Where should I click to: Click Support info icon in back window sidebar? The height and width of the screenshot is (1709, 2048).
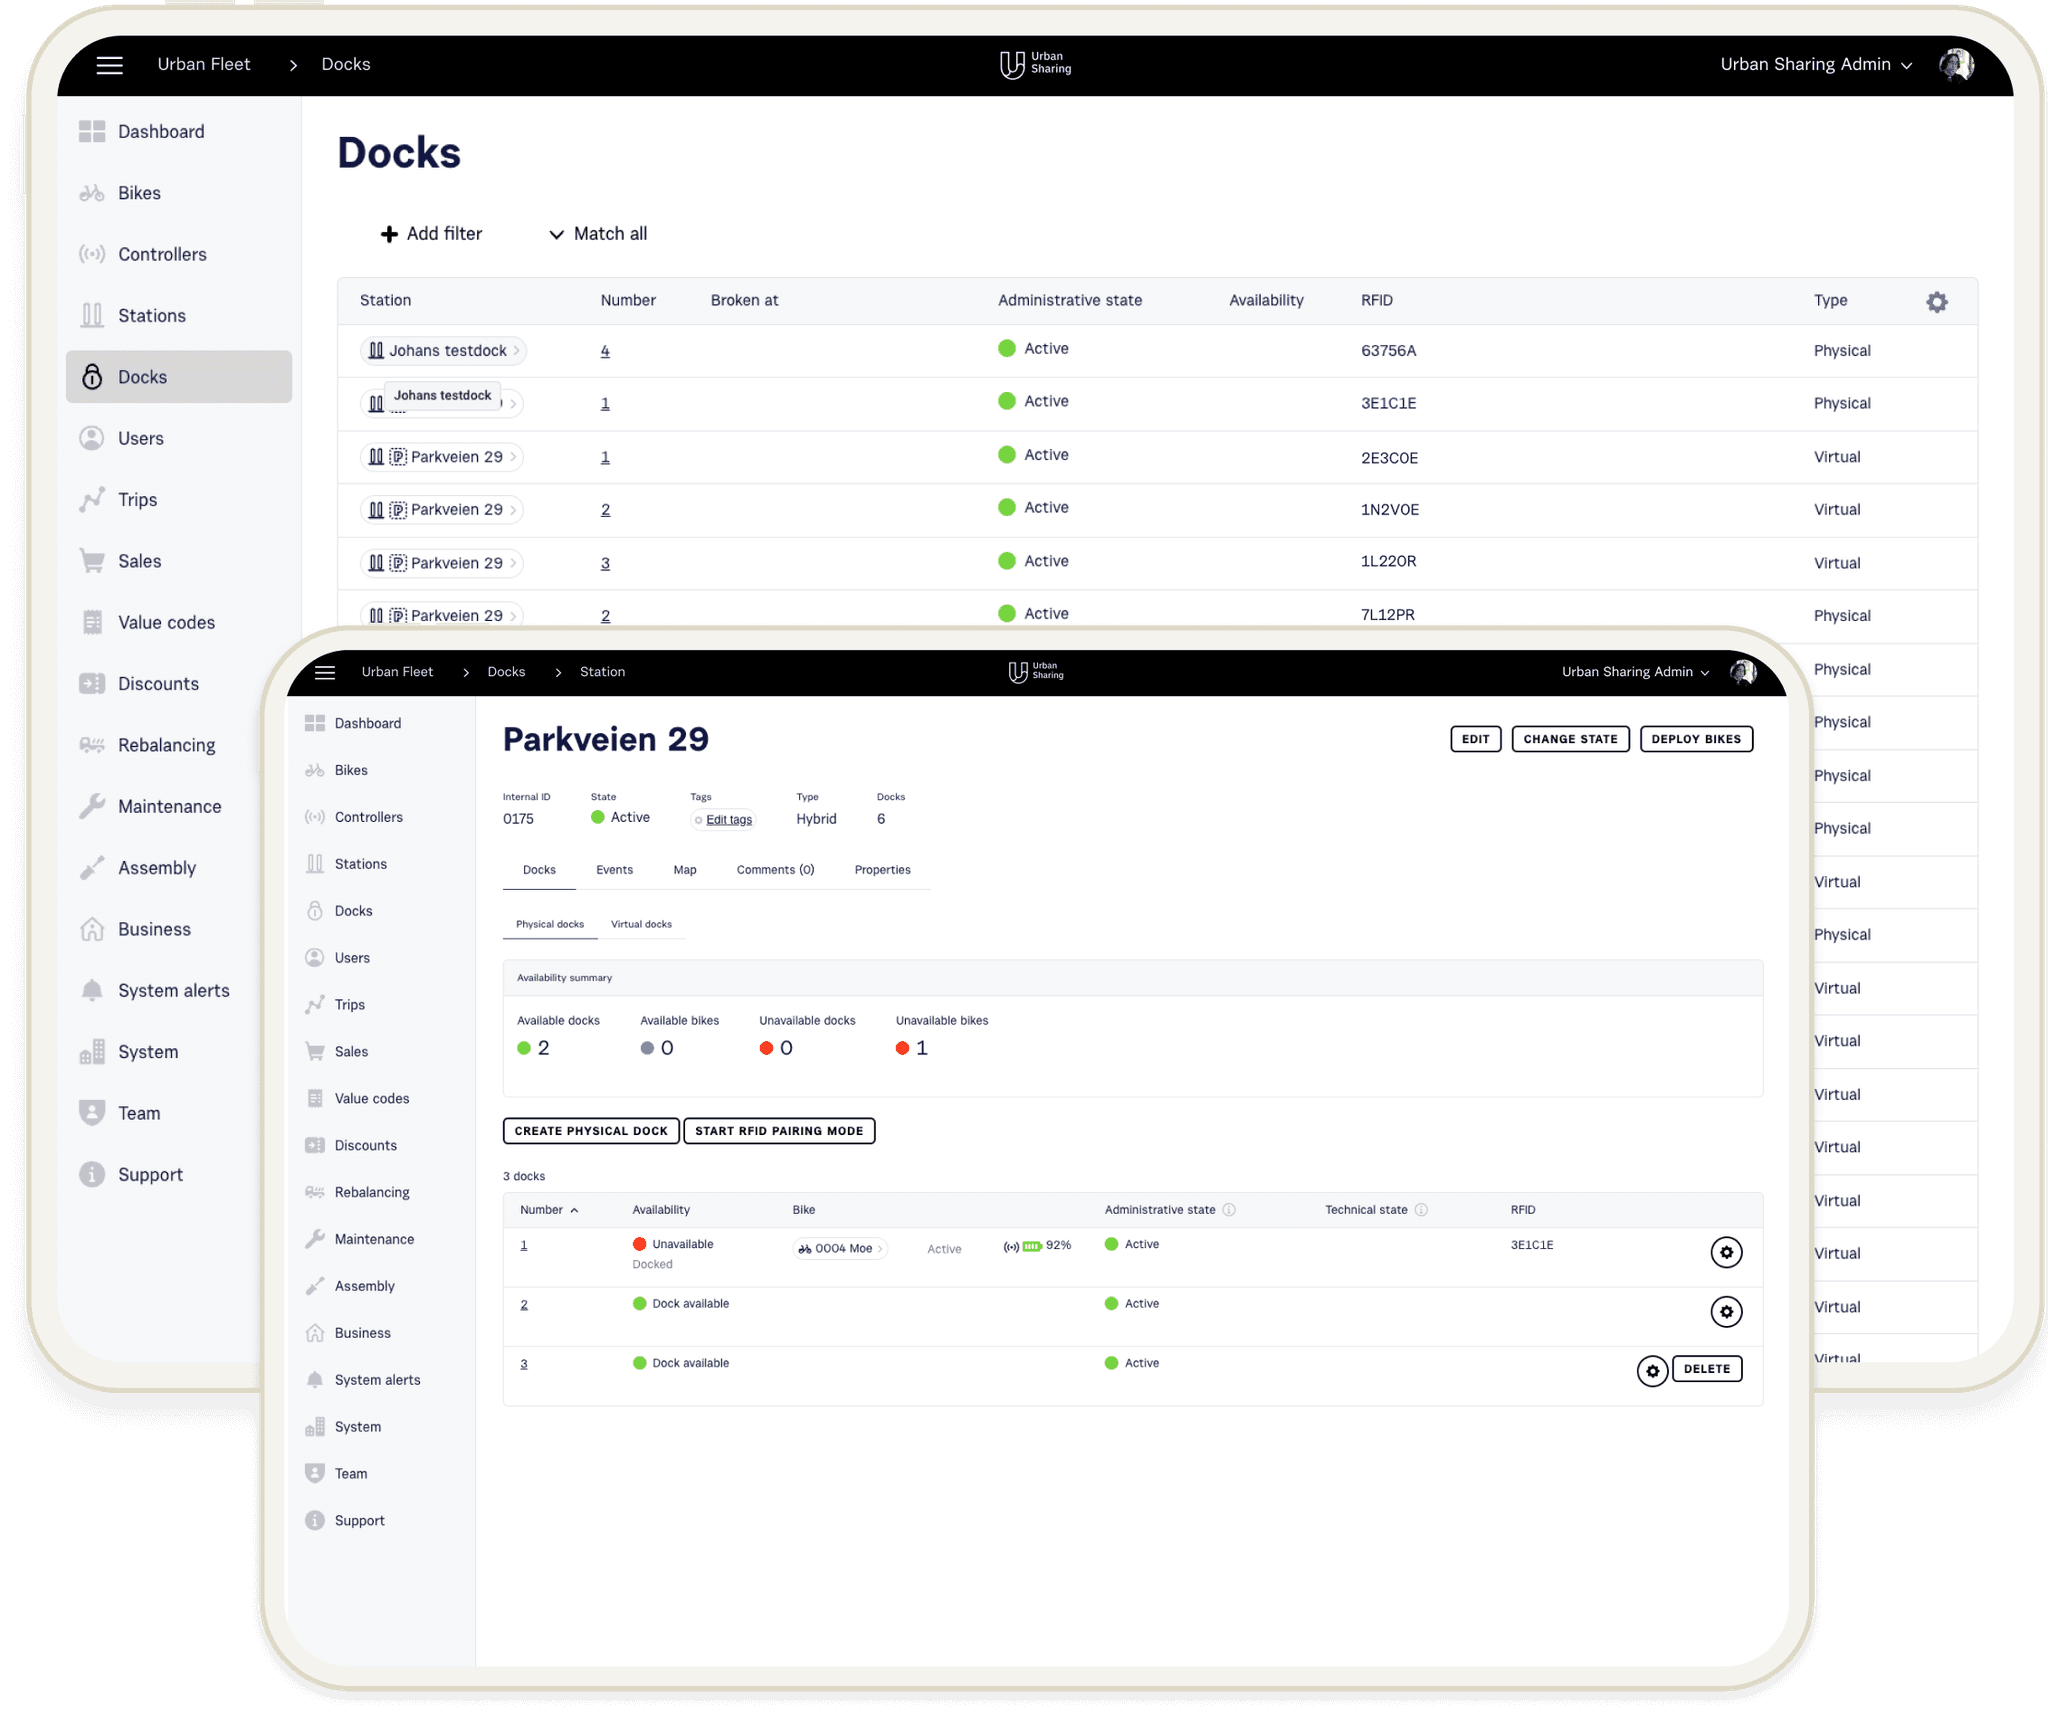tap(92, 1174)
